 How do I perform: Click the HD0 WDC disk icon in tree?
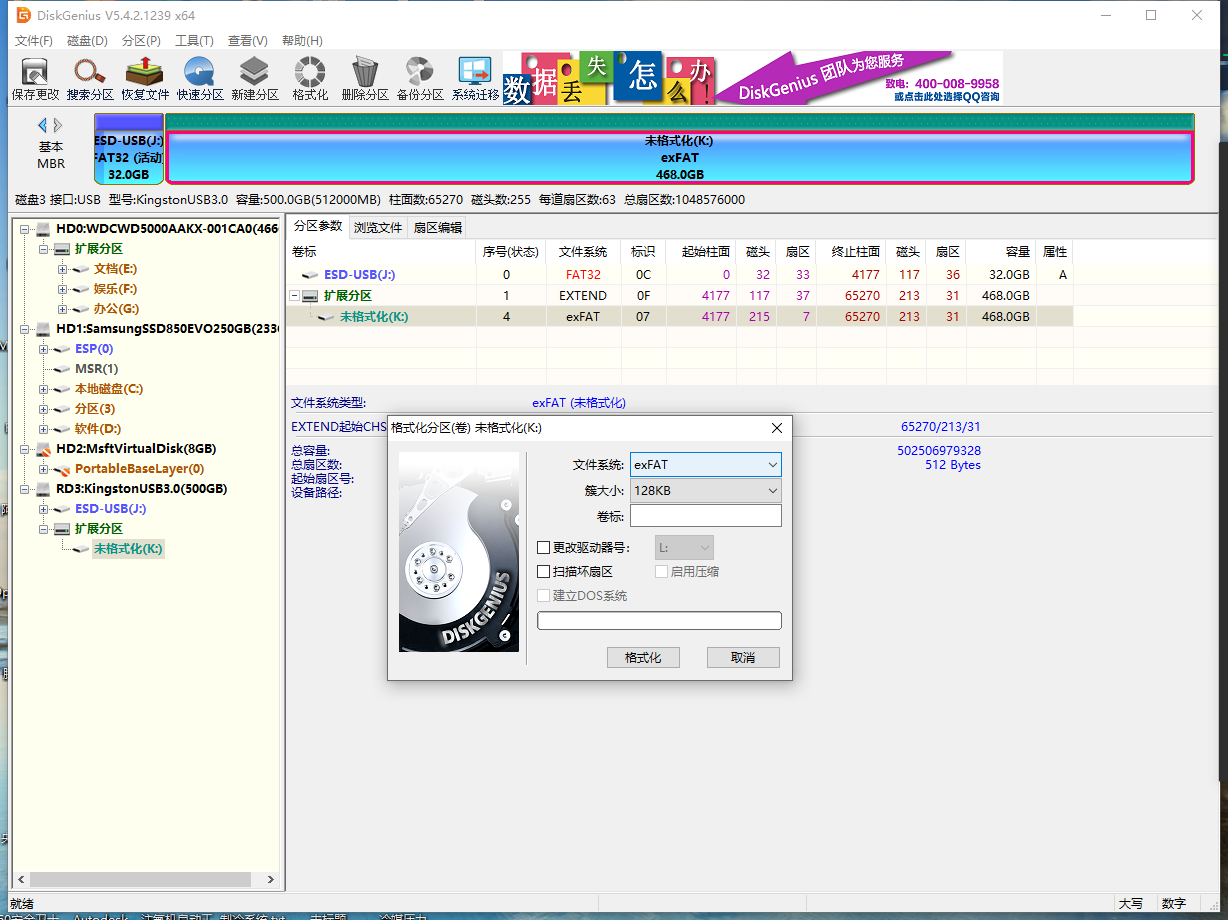(43, 229)
